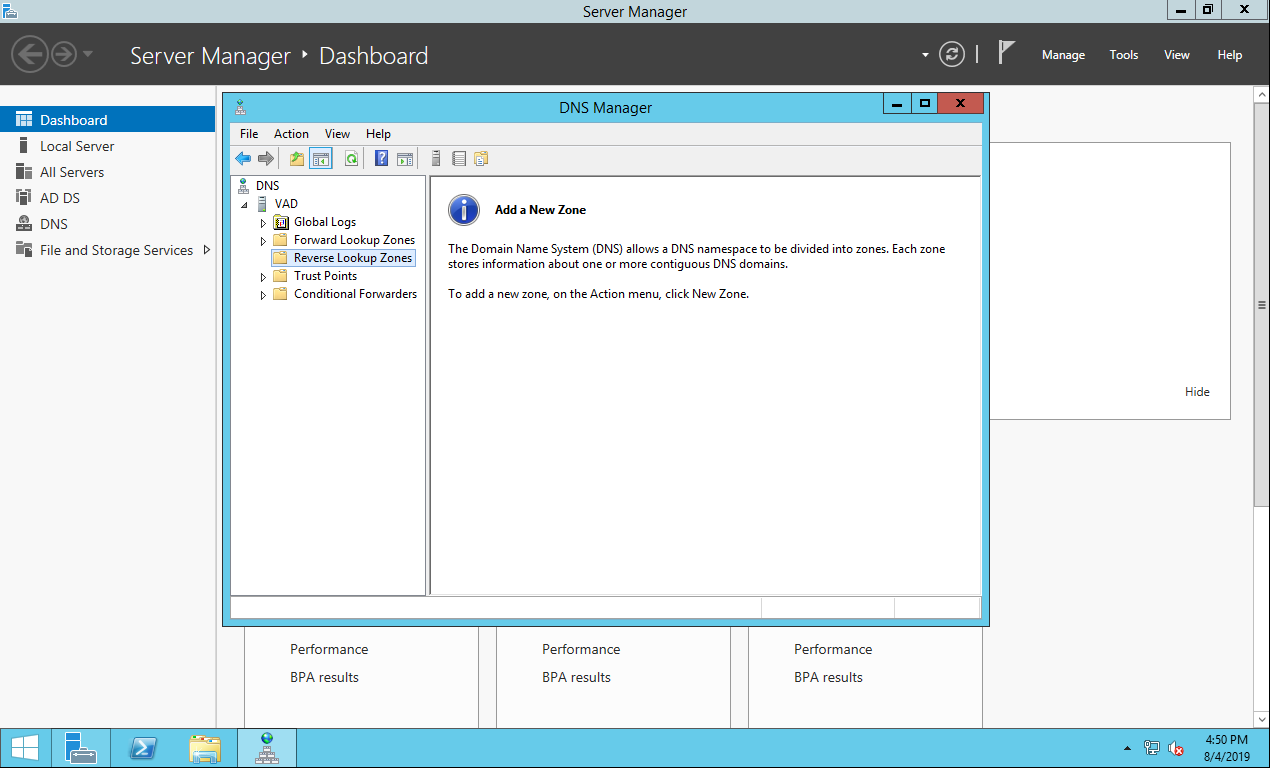The width and height of the screenshot is (1270, 768).
Task: Toggle the Show/Hide Console Tree button
Action: (x=321, y=158)
